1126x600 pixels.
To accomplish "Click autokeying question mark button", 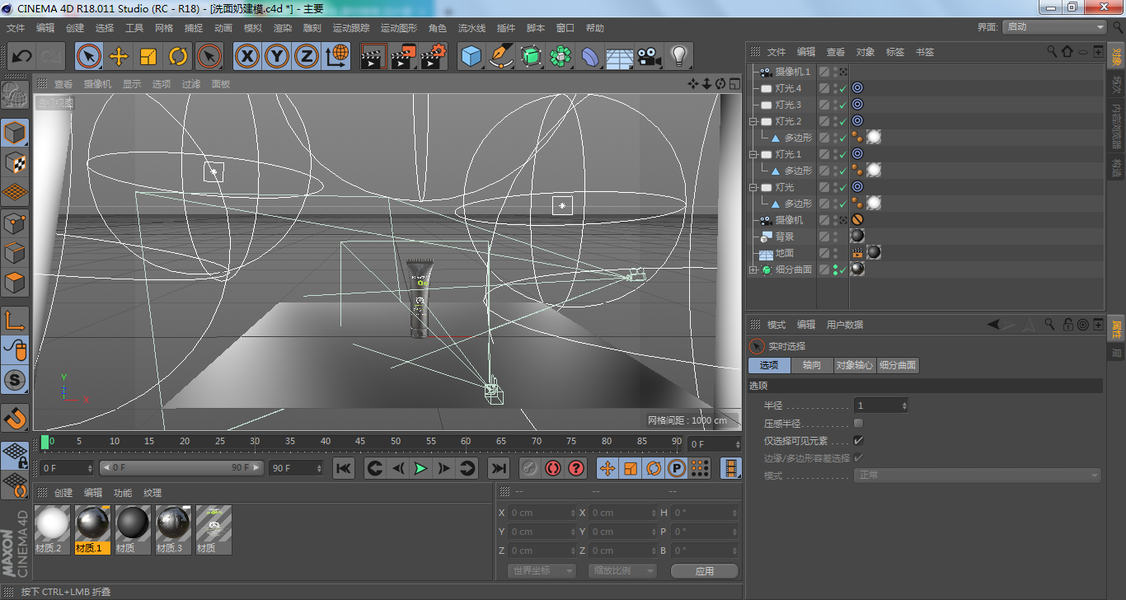I will (x=576, y=469).
